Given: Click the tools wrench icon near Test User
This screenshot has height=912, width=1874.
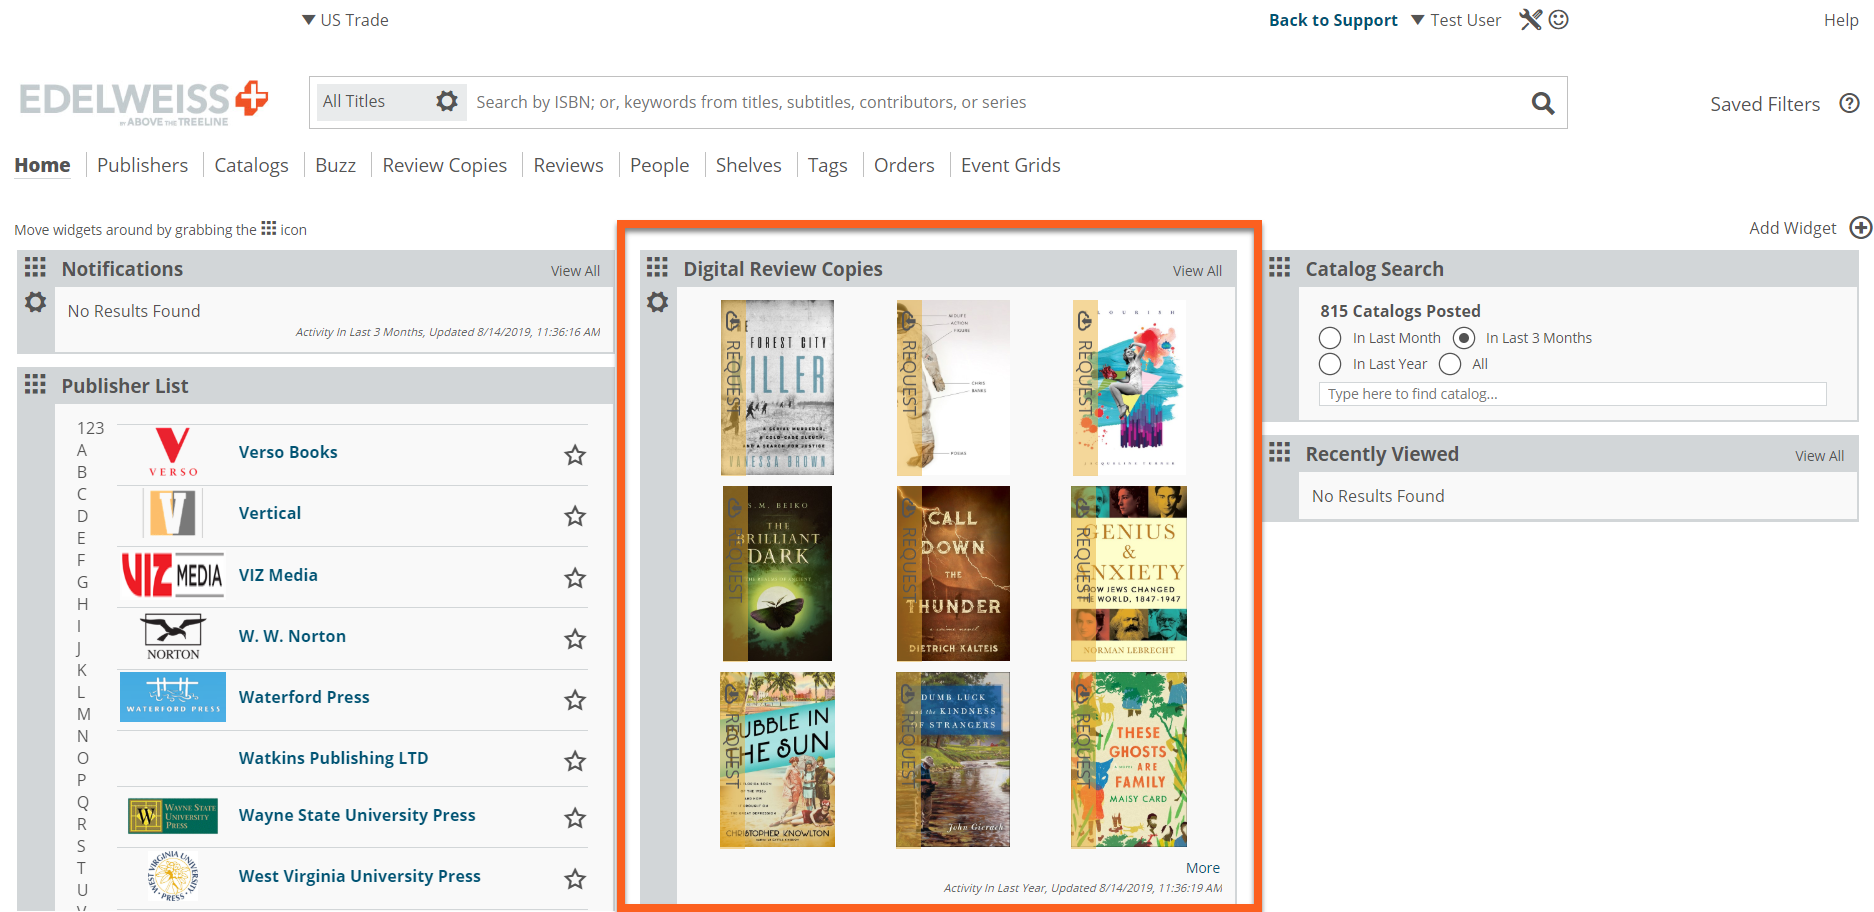Looking at the screenshot, I should pyautogui.click(x=1531, y=20).
